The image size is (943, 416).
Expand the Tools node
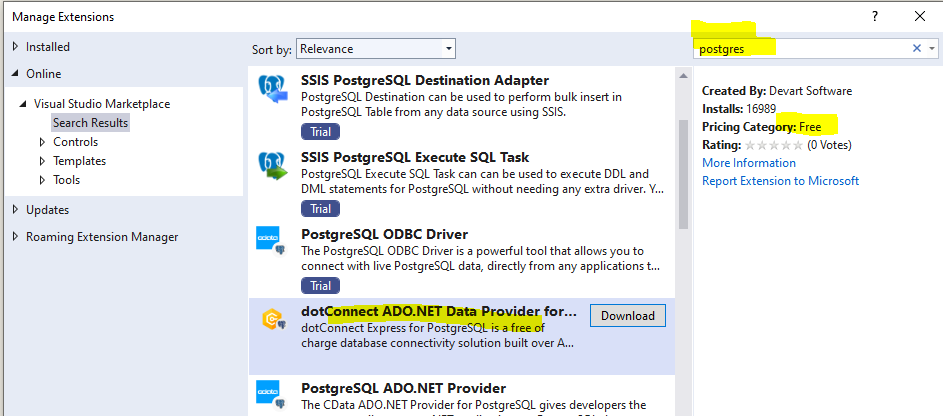pos(43,180)
